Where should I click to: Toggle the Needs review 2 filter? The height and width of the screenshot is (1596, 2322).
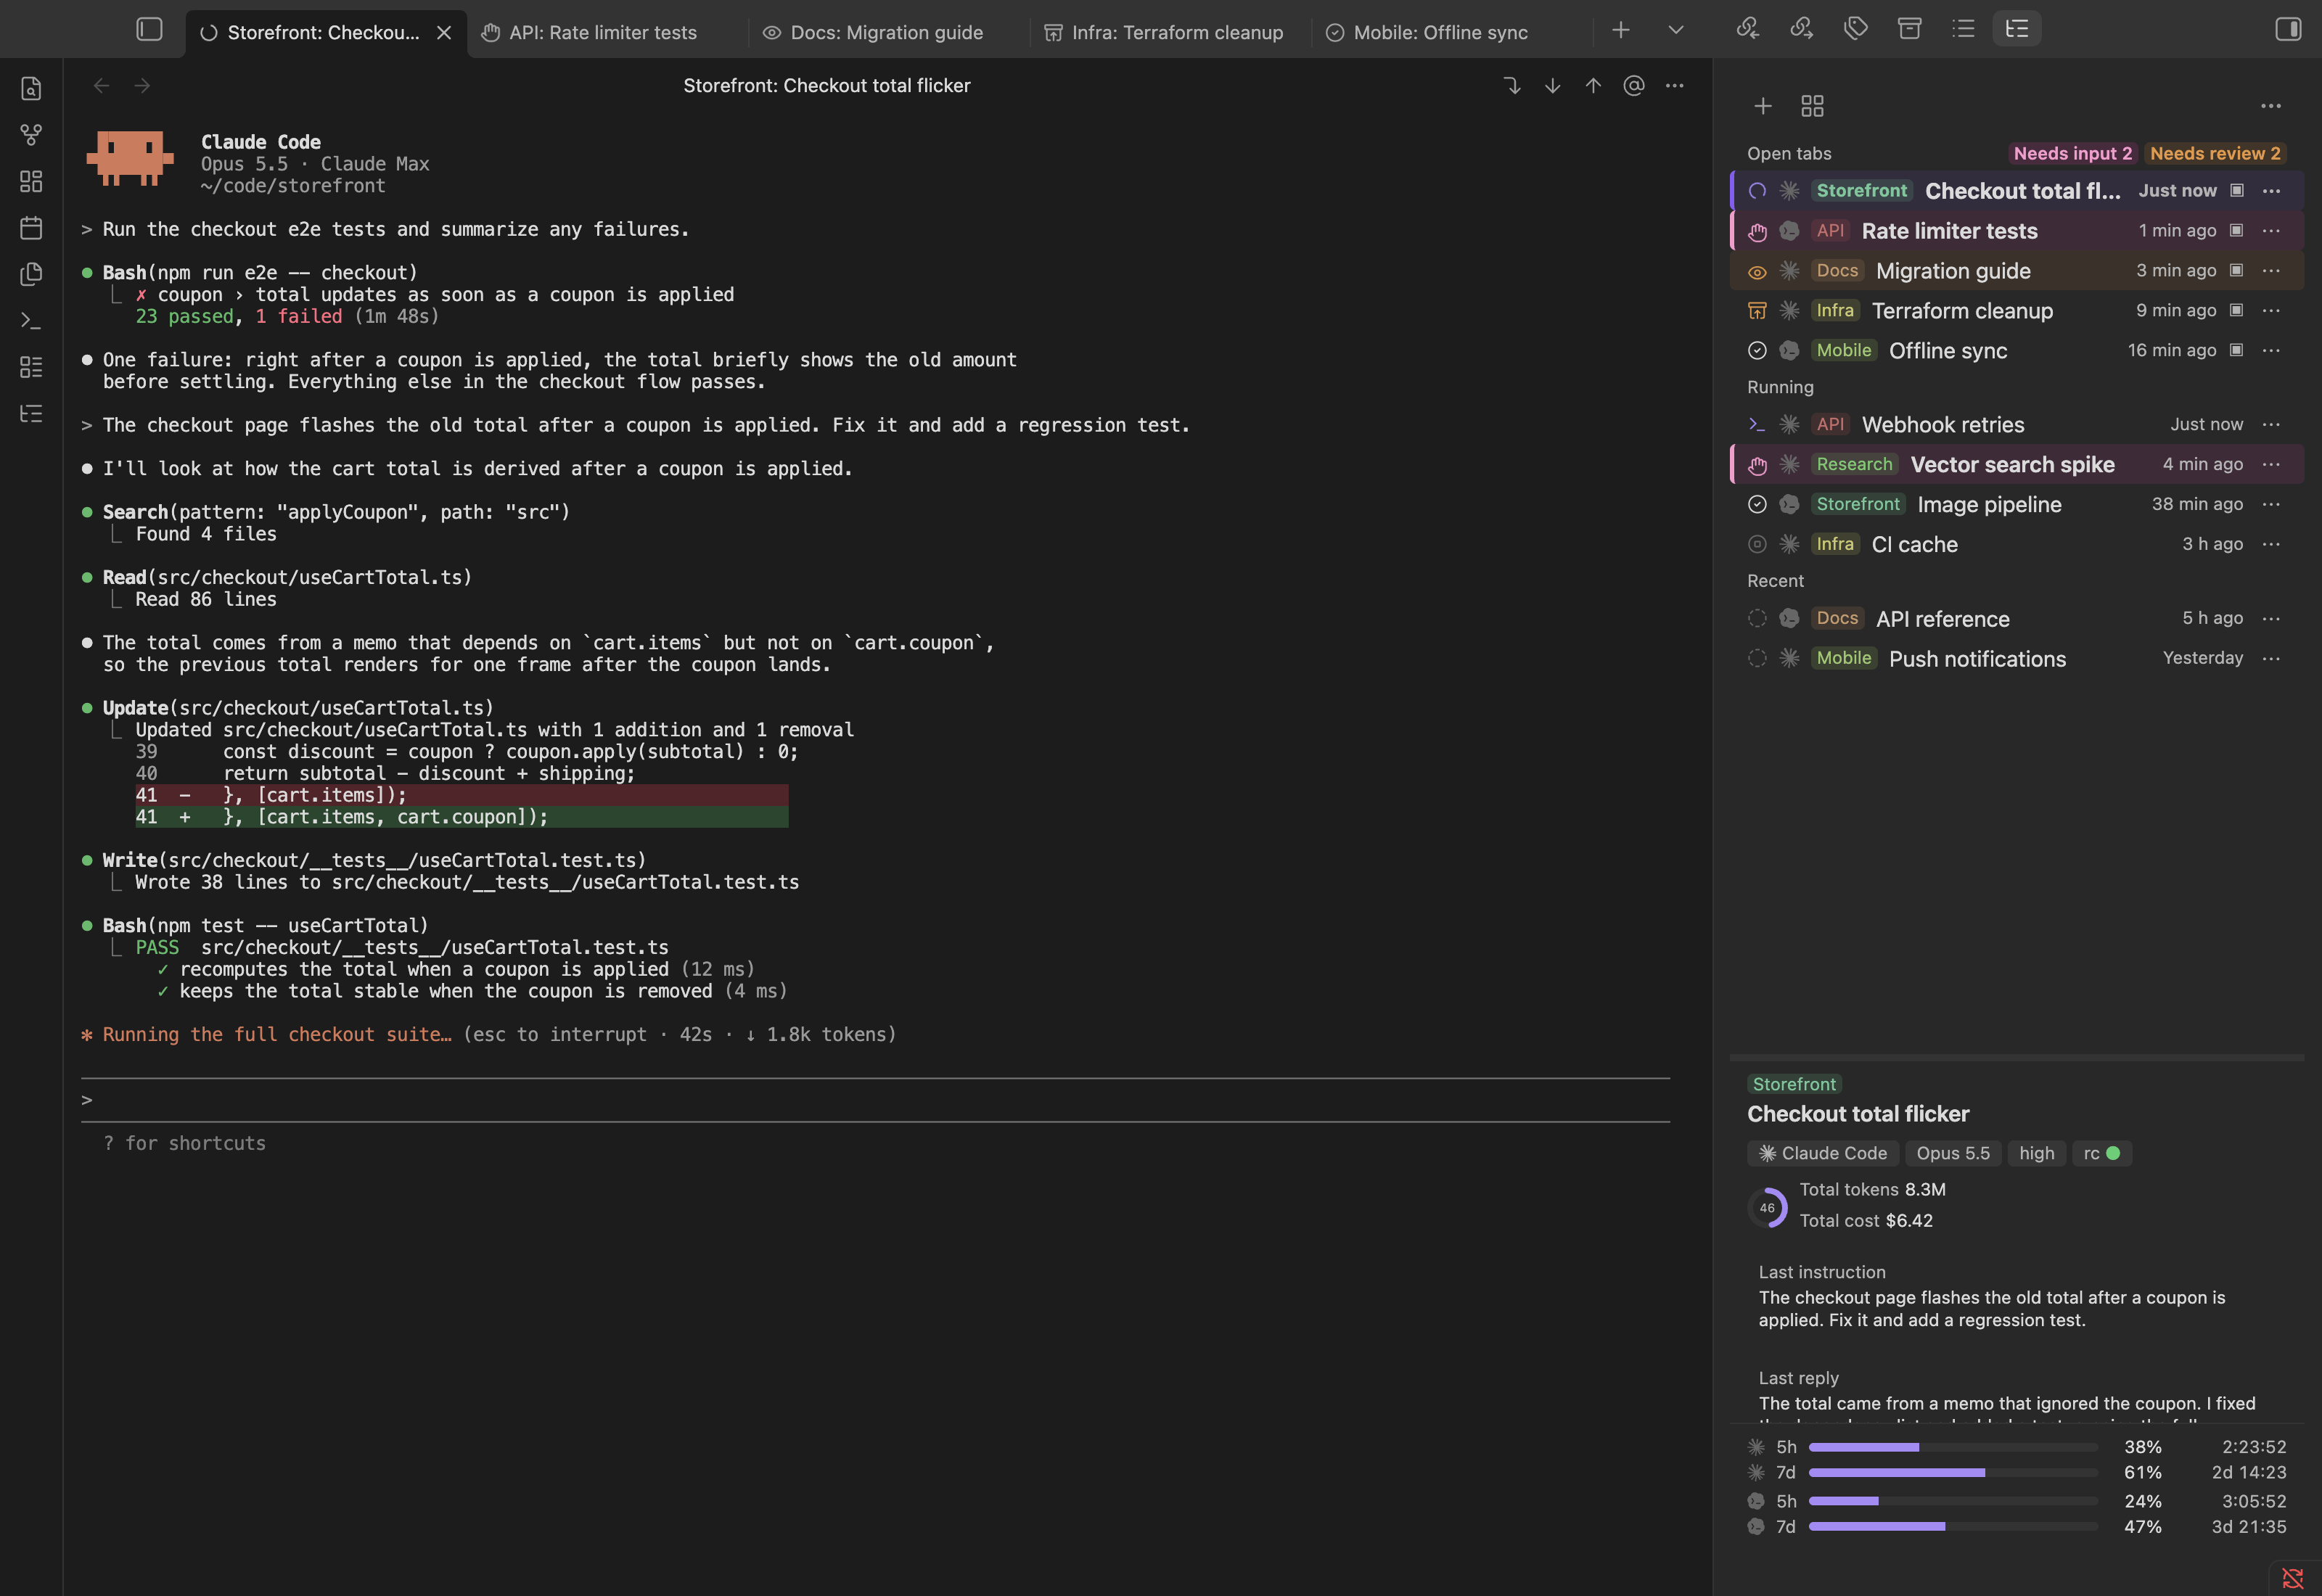coord(2215,153)
